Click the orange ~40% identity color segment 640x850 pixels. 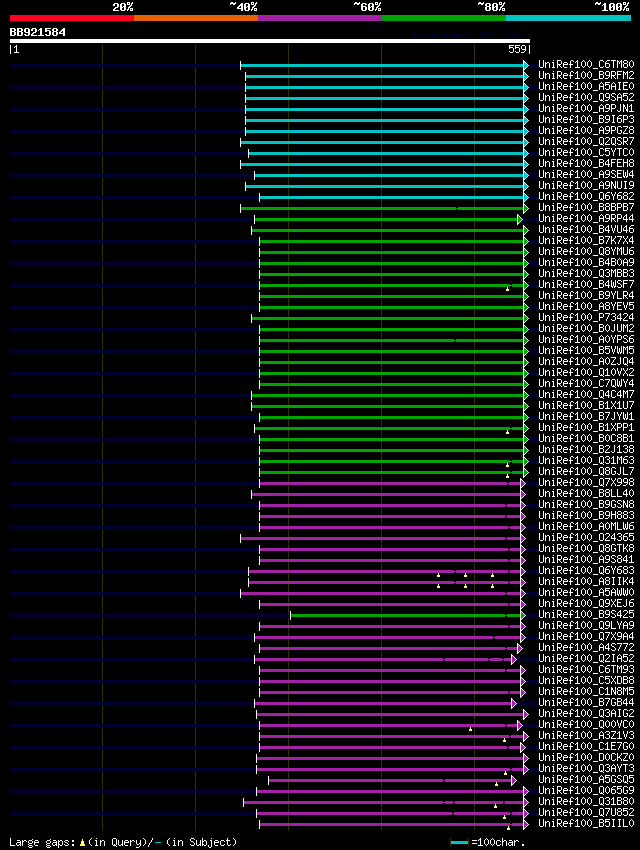pyautogui.click(x=196, y=18)
